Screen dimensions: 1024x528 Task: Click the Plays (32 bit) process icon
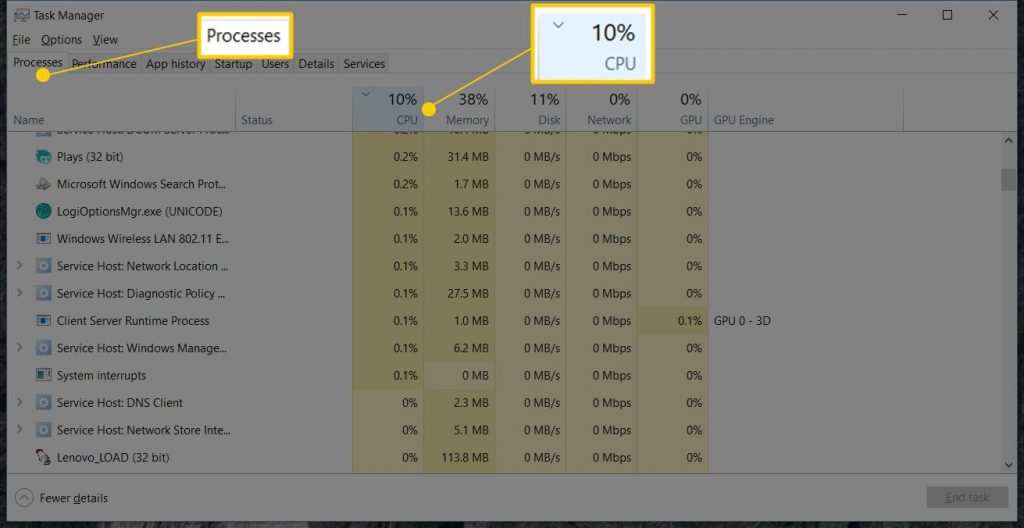[x=44, y=157]
